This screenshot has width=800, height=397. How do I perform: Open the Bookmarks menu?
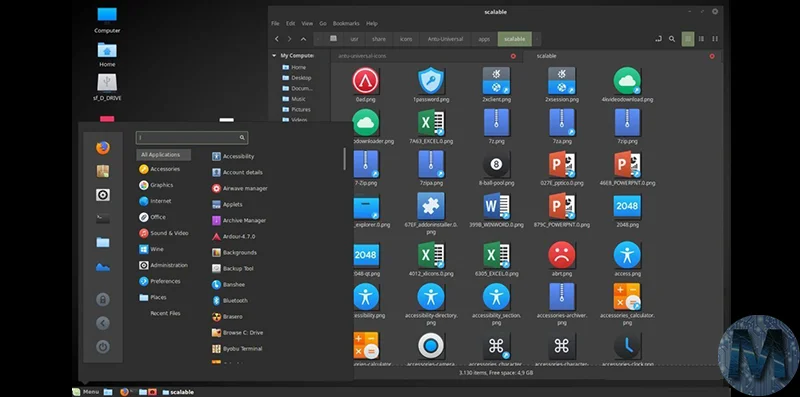(x=346, y=23)
